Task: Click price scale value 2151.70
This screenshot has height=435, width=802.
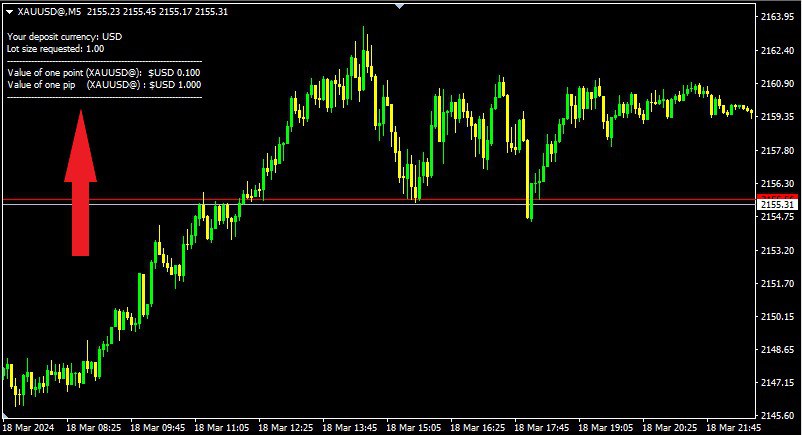Action: click(x=777, y=283)
